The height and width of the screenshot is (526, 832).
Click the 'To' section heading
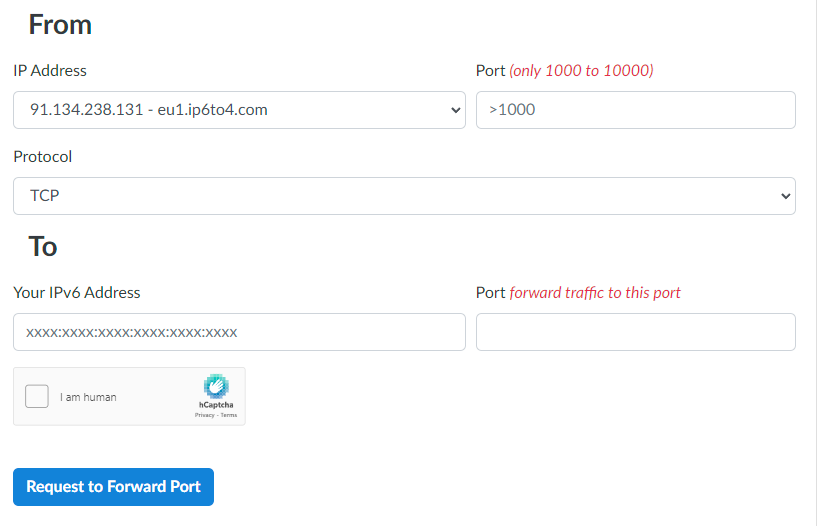click(43, 246)
